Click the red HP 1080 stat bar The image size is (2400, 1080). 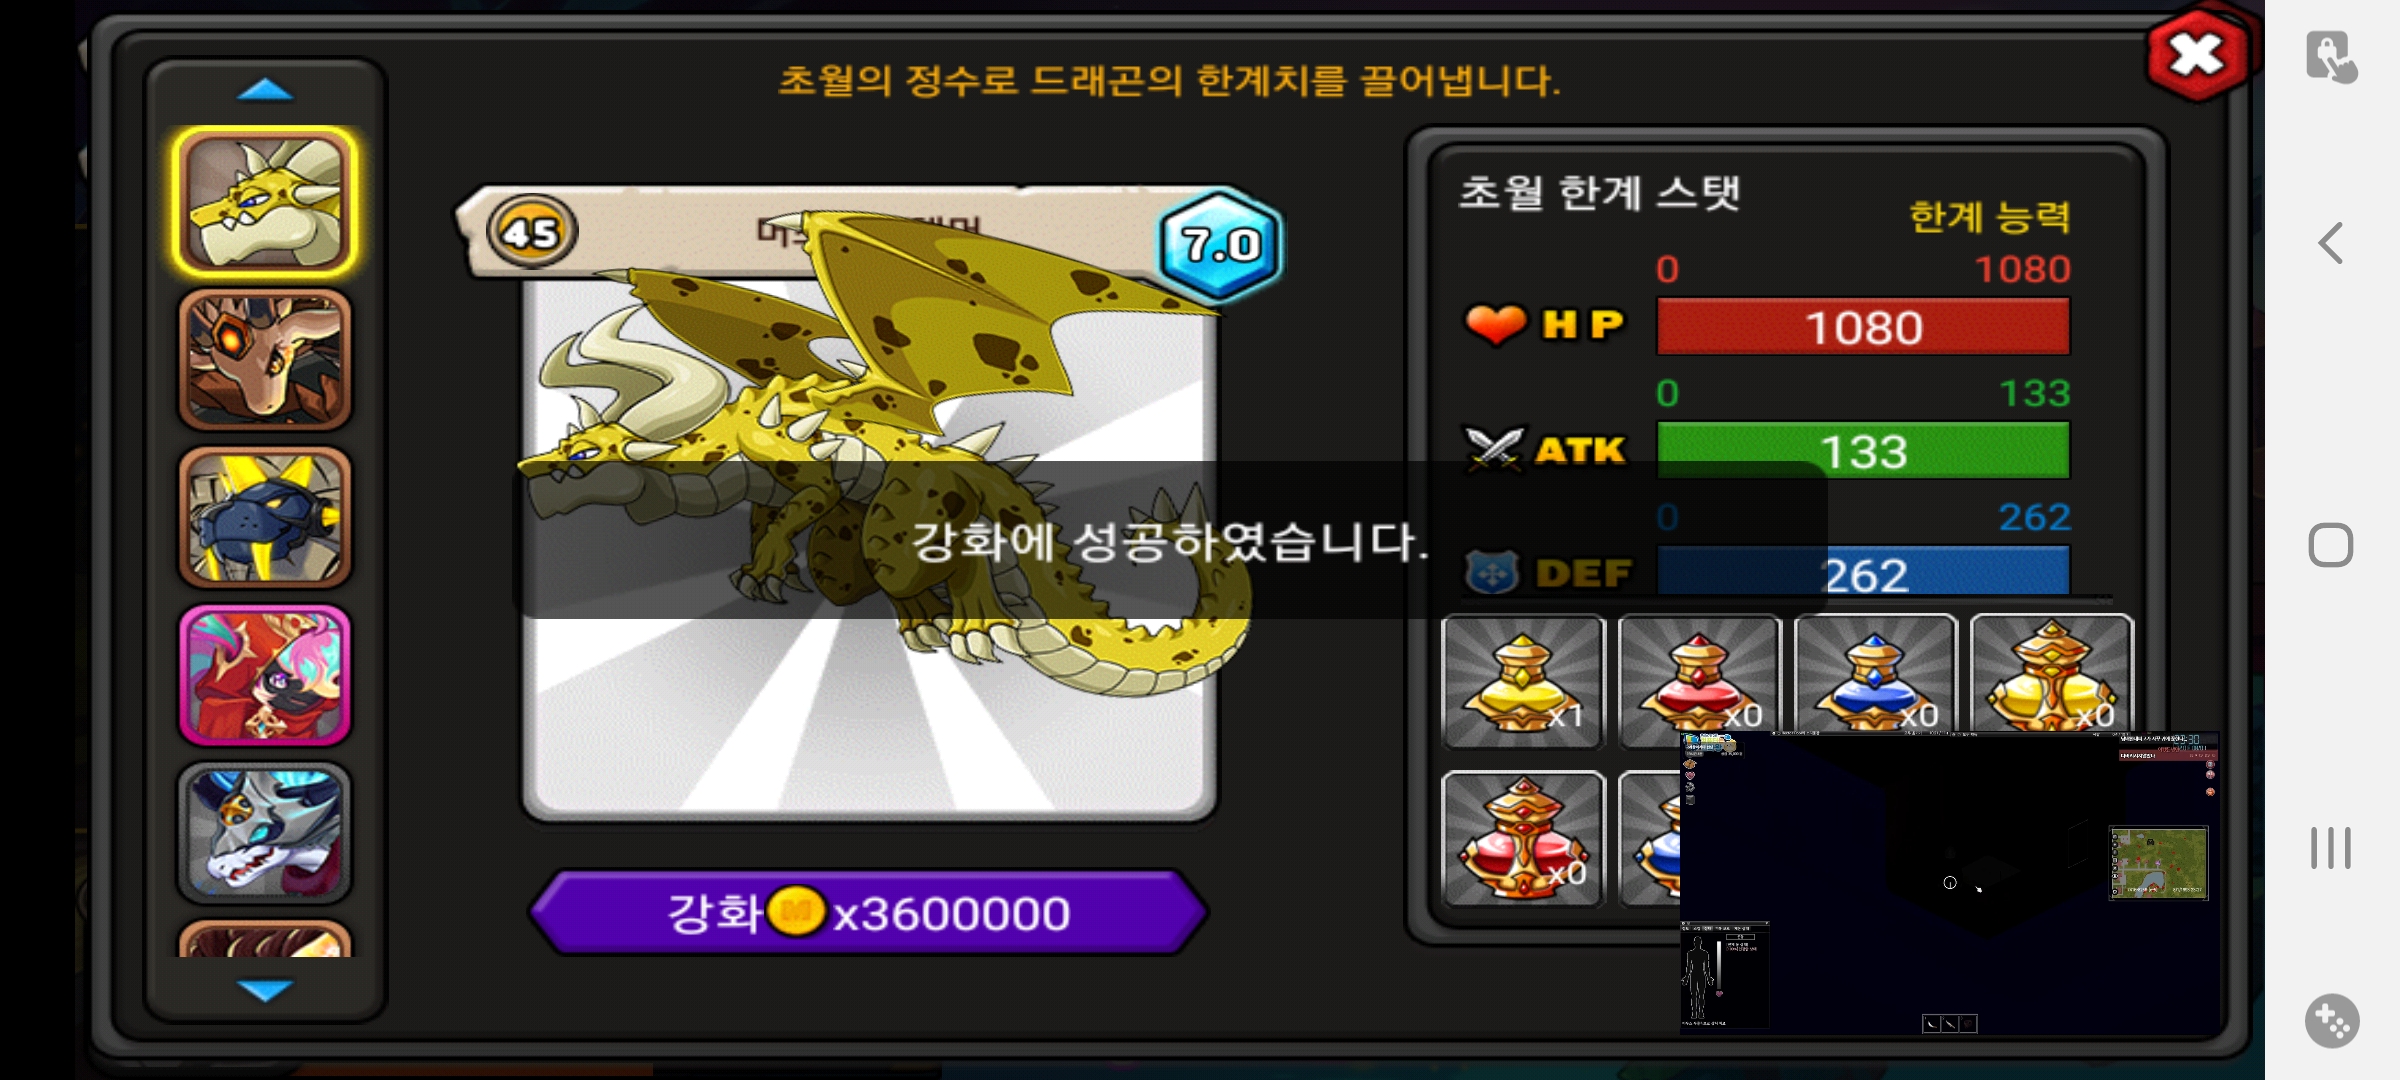click(1863, 327)
